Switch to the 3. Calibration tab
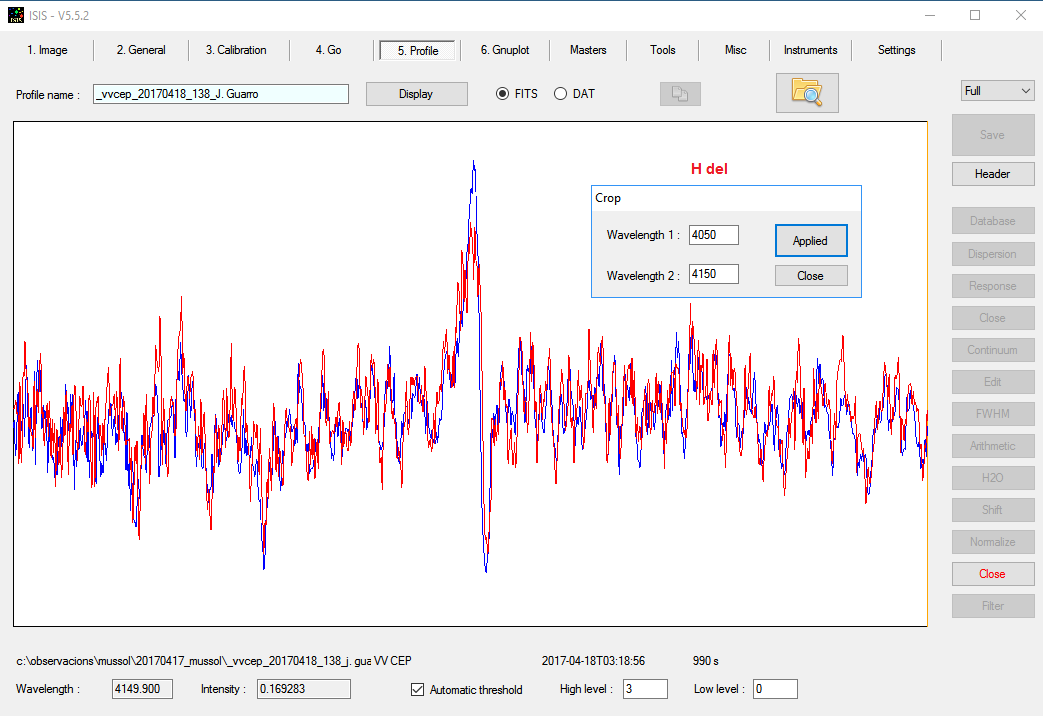The height and width of the screenshot is (719, 1044). coord(236,50)
